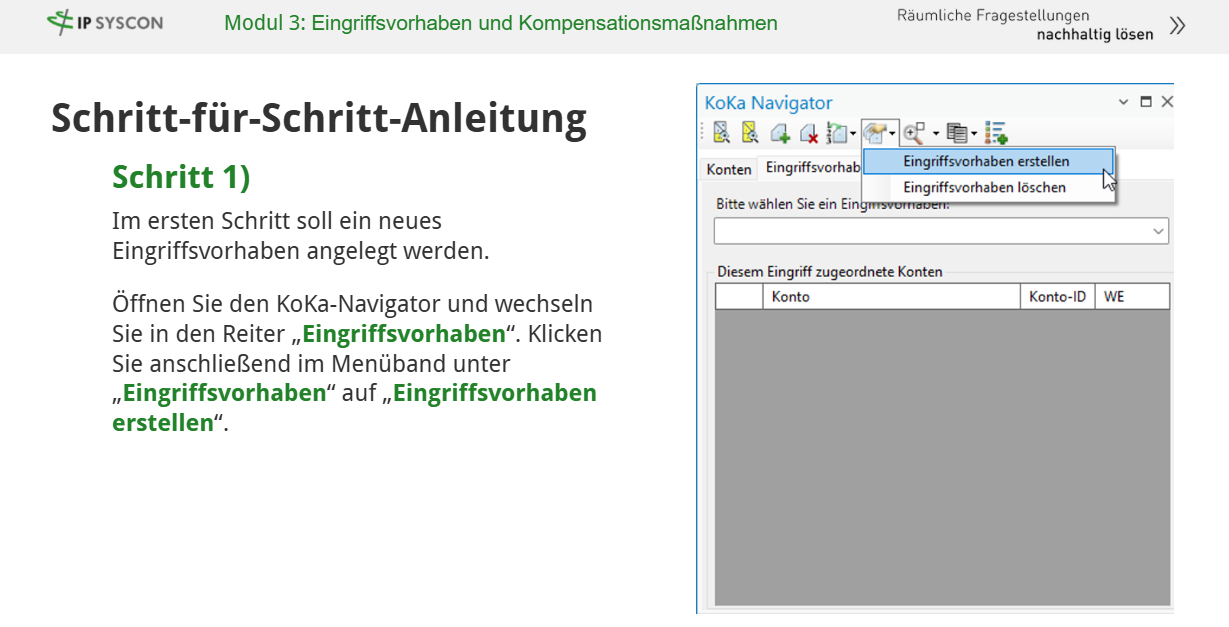1229x627 pixels.
Task: Open dropdown arrow beside the zoom magnifier
Action: [936, 133]
